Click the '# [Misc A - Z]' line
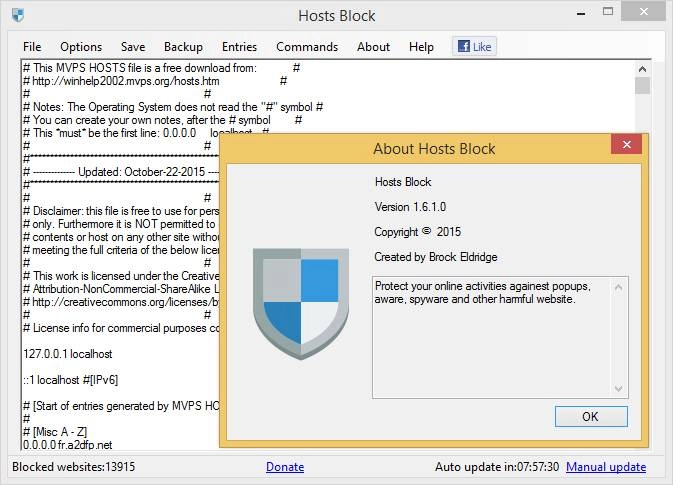 (x=55, y=432)
